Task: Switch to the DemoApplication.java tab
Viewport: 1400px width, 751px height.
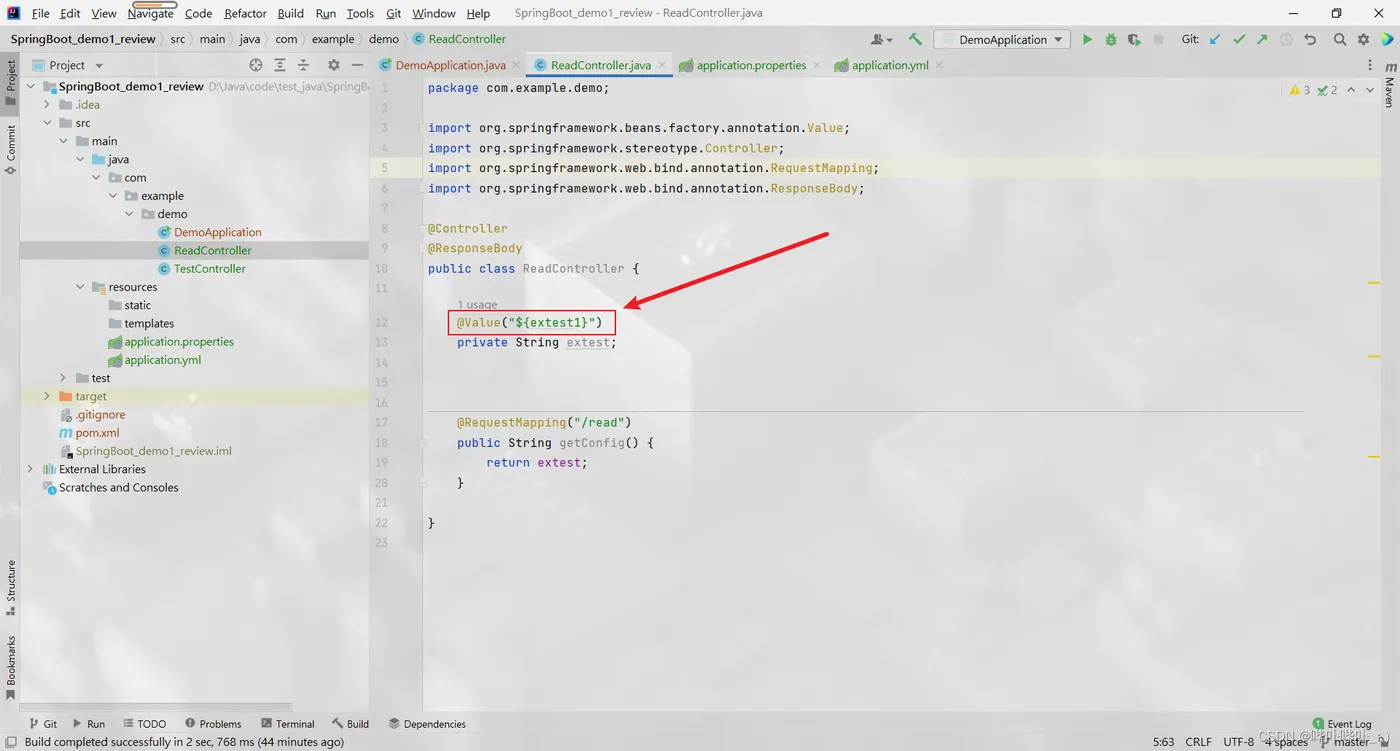Action: point(450,65)
